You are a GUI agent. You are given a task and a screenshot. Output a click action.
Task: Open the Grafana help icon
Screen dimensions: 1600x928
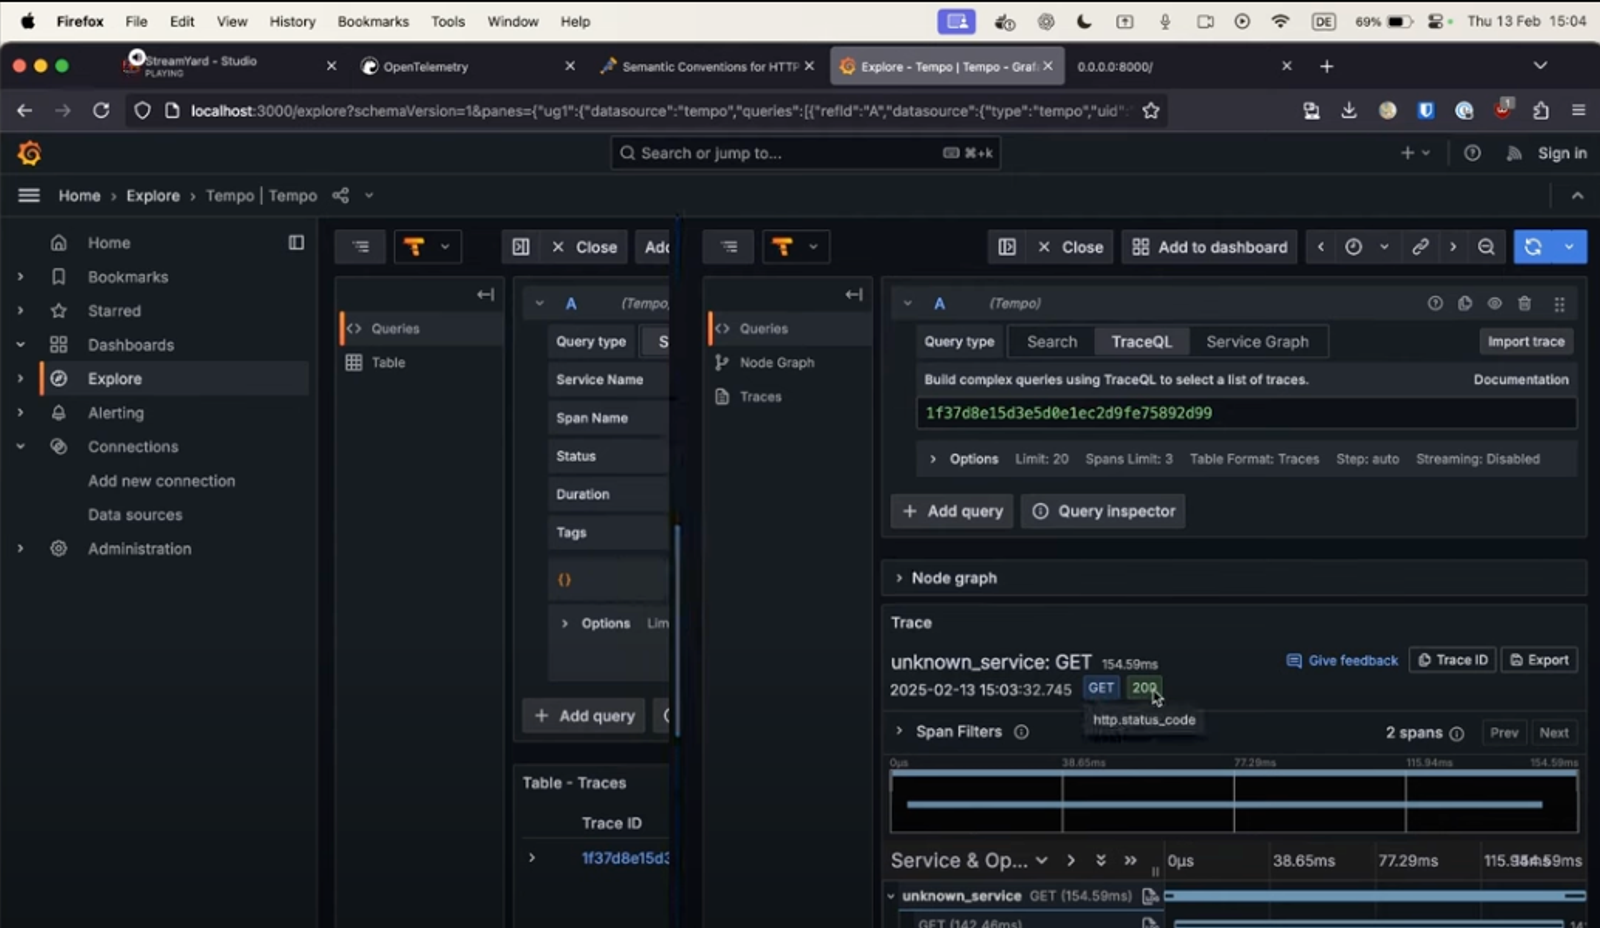coord(1472,153)
